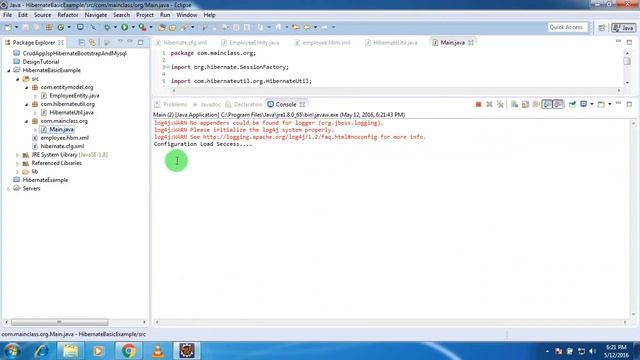The height and width of the screenshot is (360, 640).
Task: Switch to the hibernate.cfg.xml editor tab
Action: 181,42
